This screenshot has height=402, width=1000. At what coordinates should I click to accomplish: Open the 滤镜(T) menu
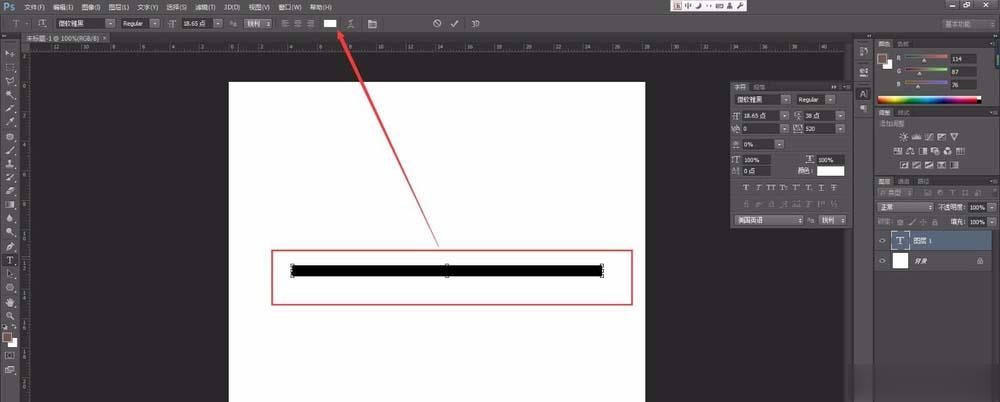click(205, 7)
